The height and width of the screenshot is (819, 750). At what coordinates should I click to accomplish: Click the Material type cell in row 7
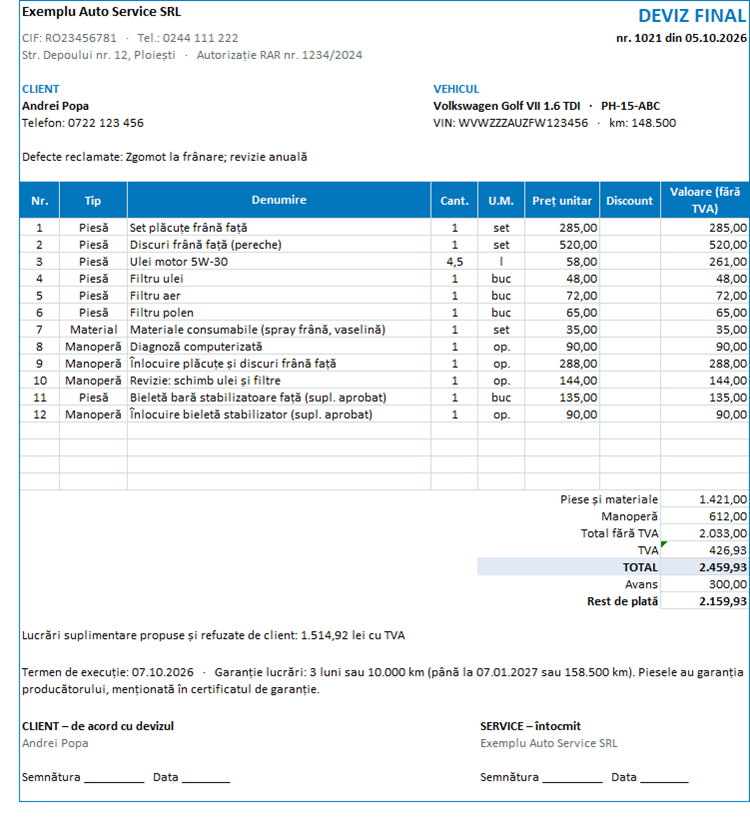[x=93, y=330]
